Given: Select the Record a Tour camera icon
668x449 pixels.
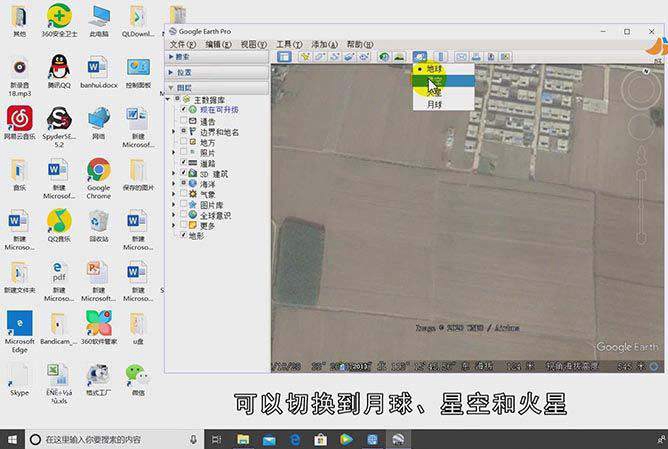Looking at the screenshot, I should [364, 57].
